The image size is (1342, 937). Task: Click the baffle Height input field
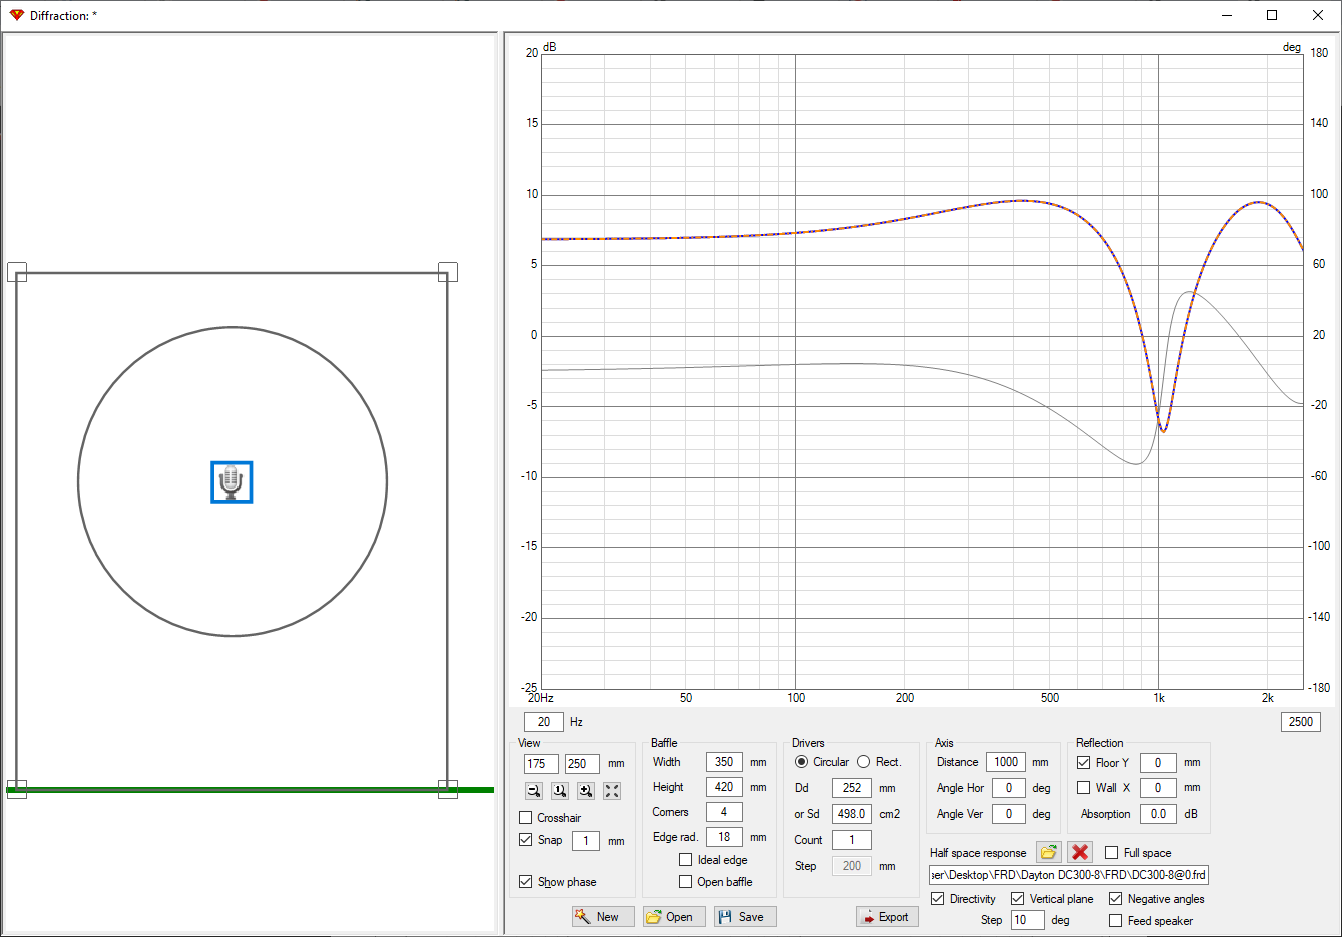coord(724,787)
